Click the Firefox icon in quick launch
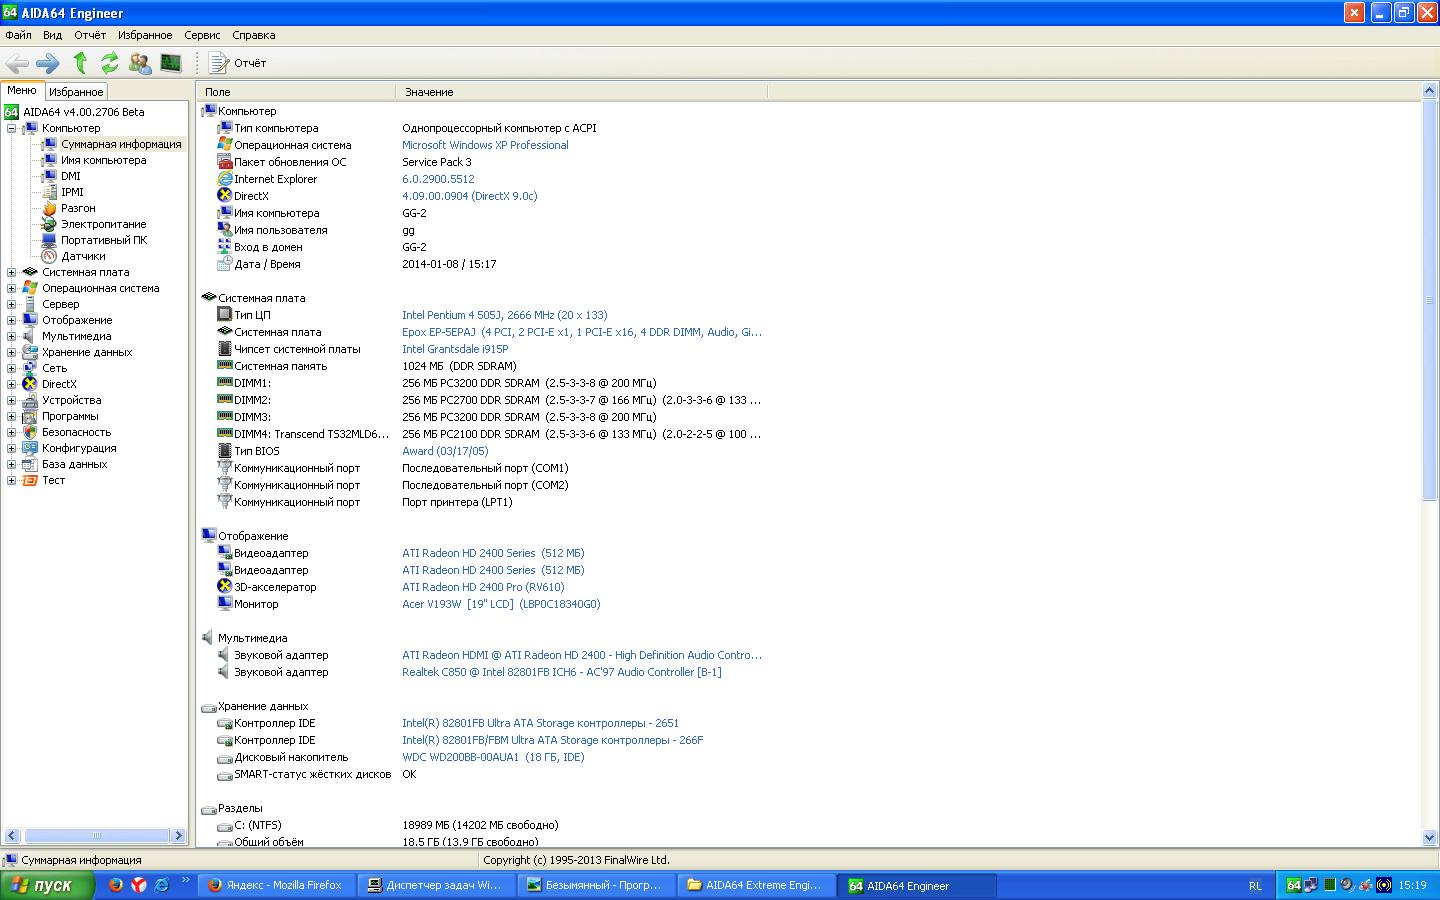 tap(116, 885)
